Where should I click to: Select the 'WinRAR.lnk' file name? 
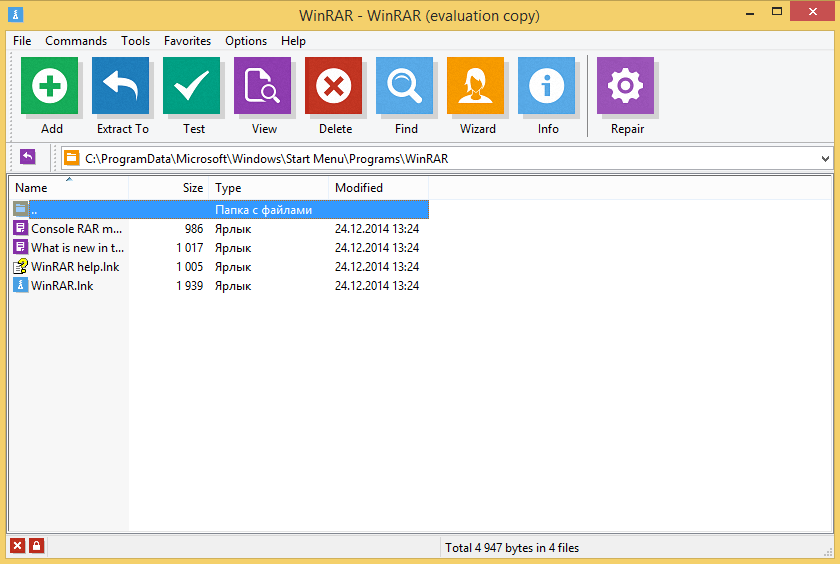pos(62,285)
